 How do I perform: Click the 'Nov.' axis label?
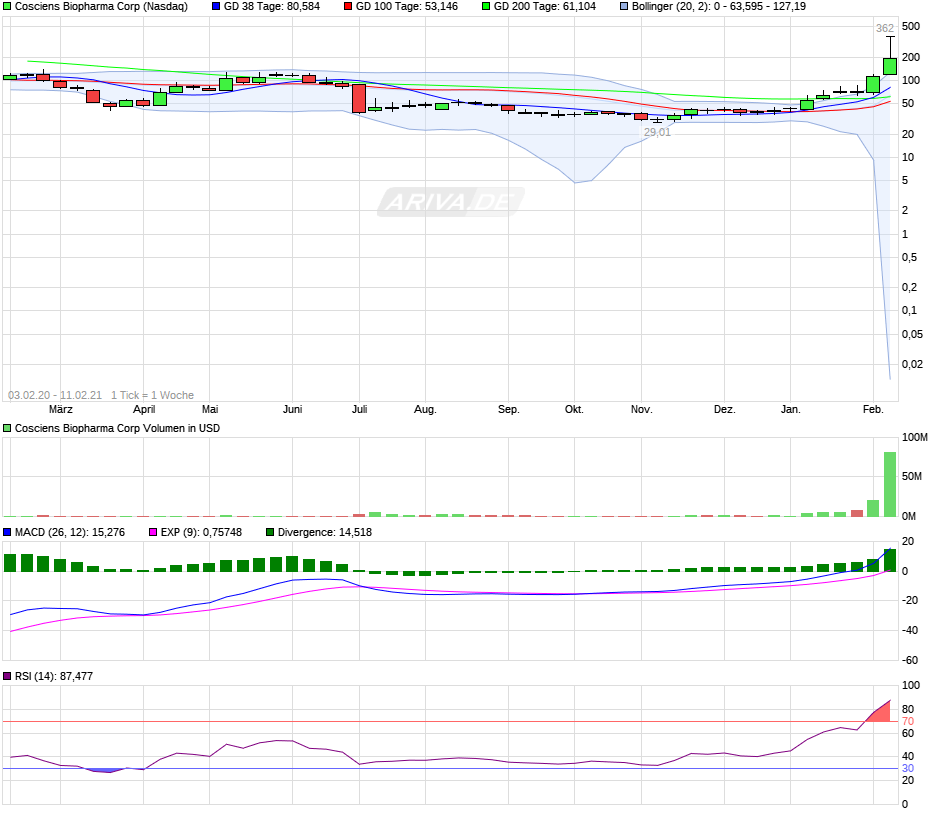(x=641, y=409)
